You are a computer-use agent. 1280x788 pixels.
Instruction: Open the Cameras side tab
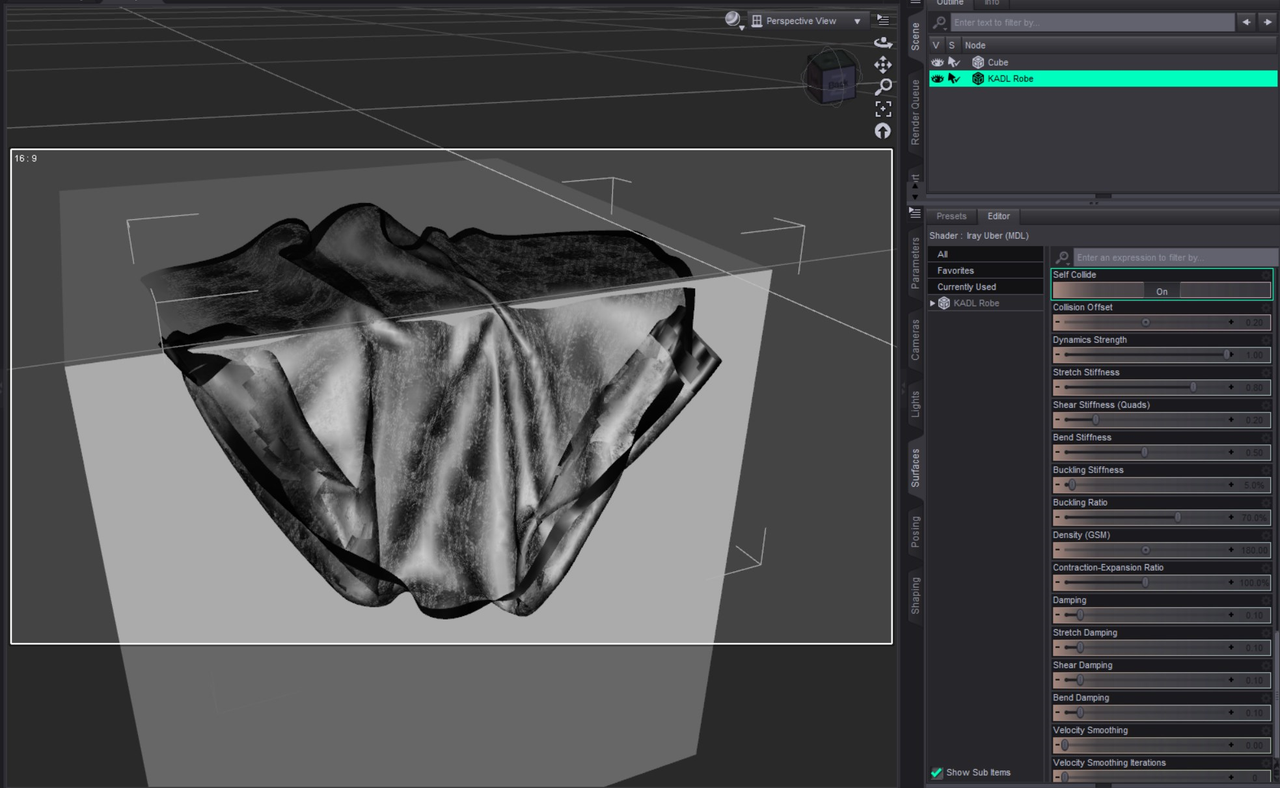[915, 340]
